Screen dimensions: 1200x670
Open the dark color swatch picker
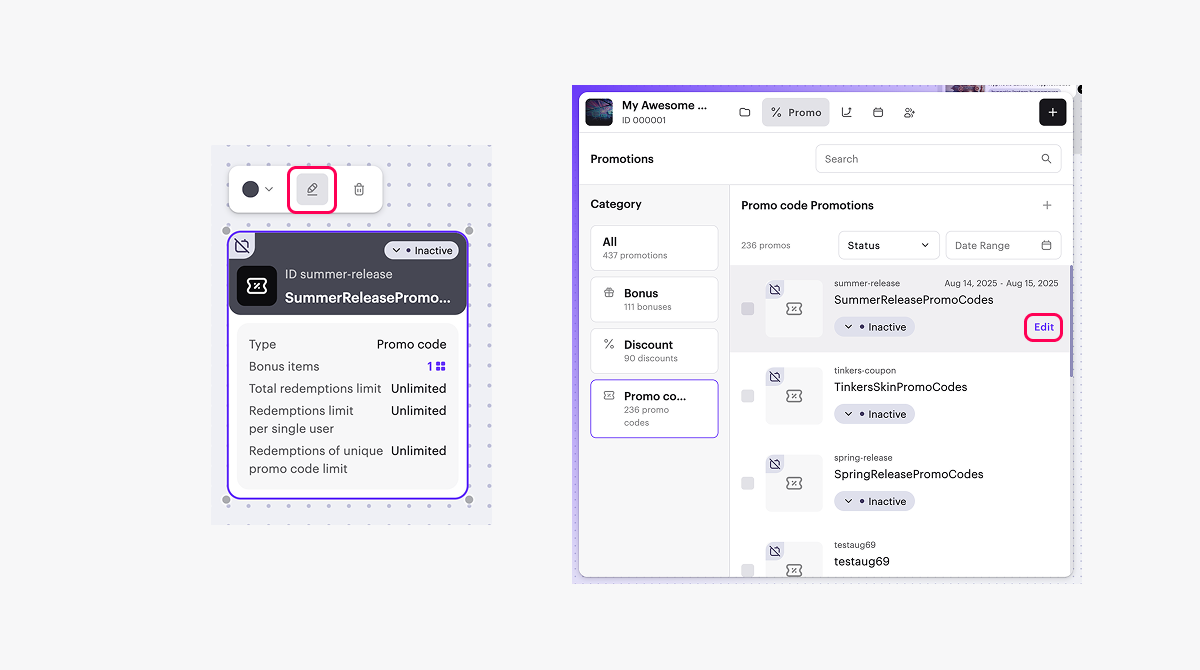point(257,189)
